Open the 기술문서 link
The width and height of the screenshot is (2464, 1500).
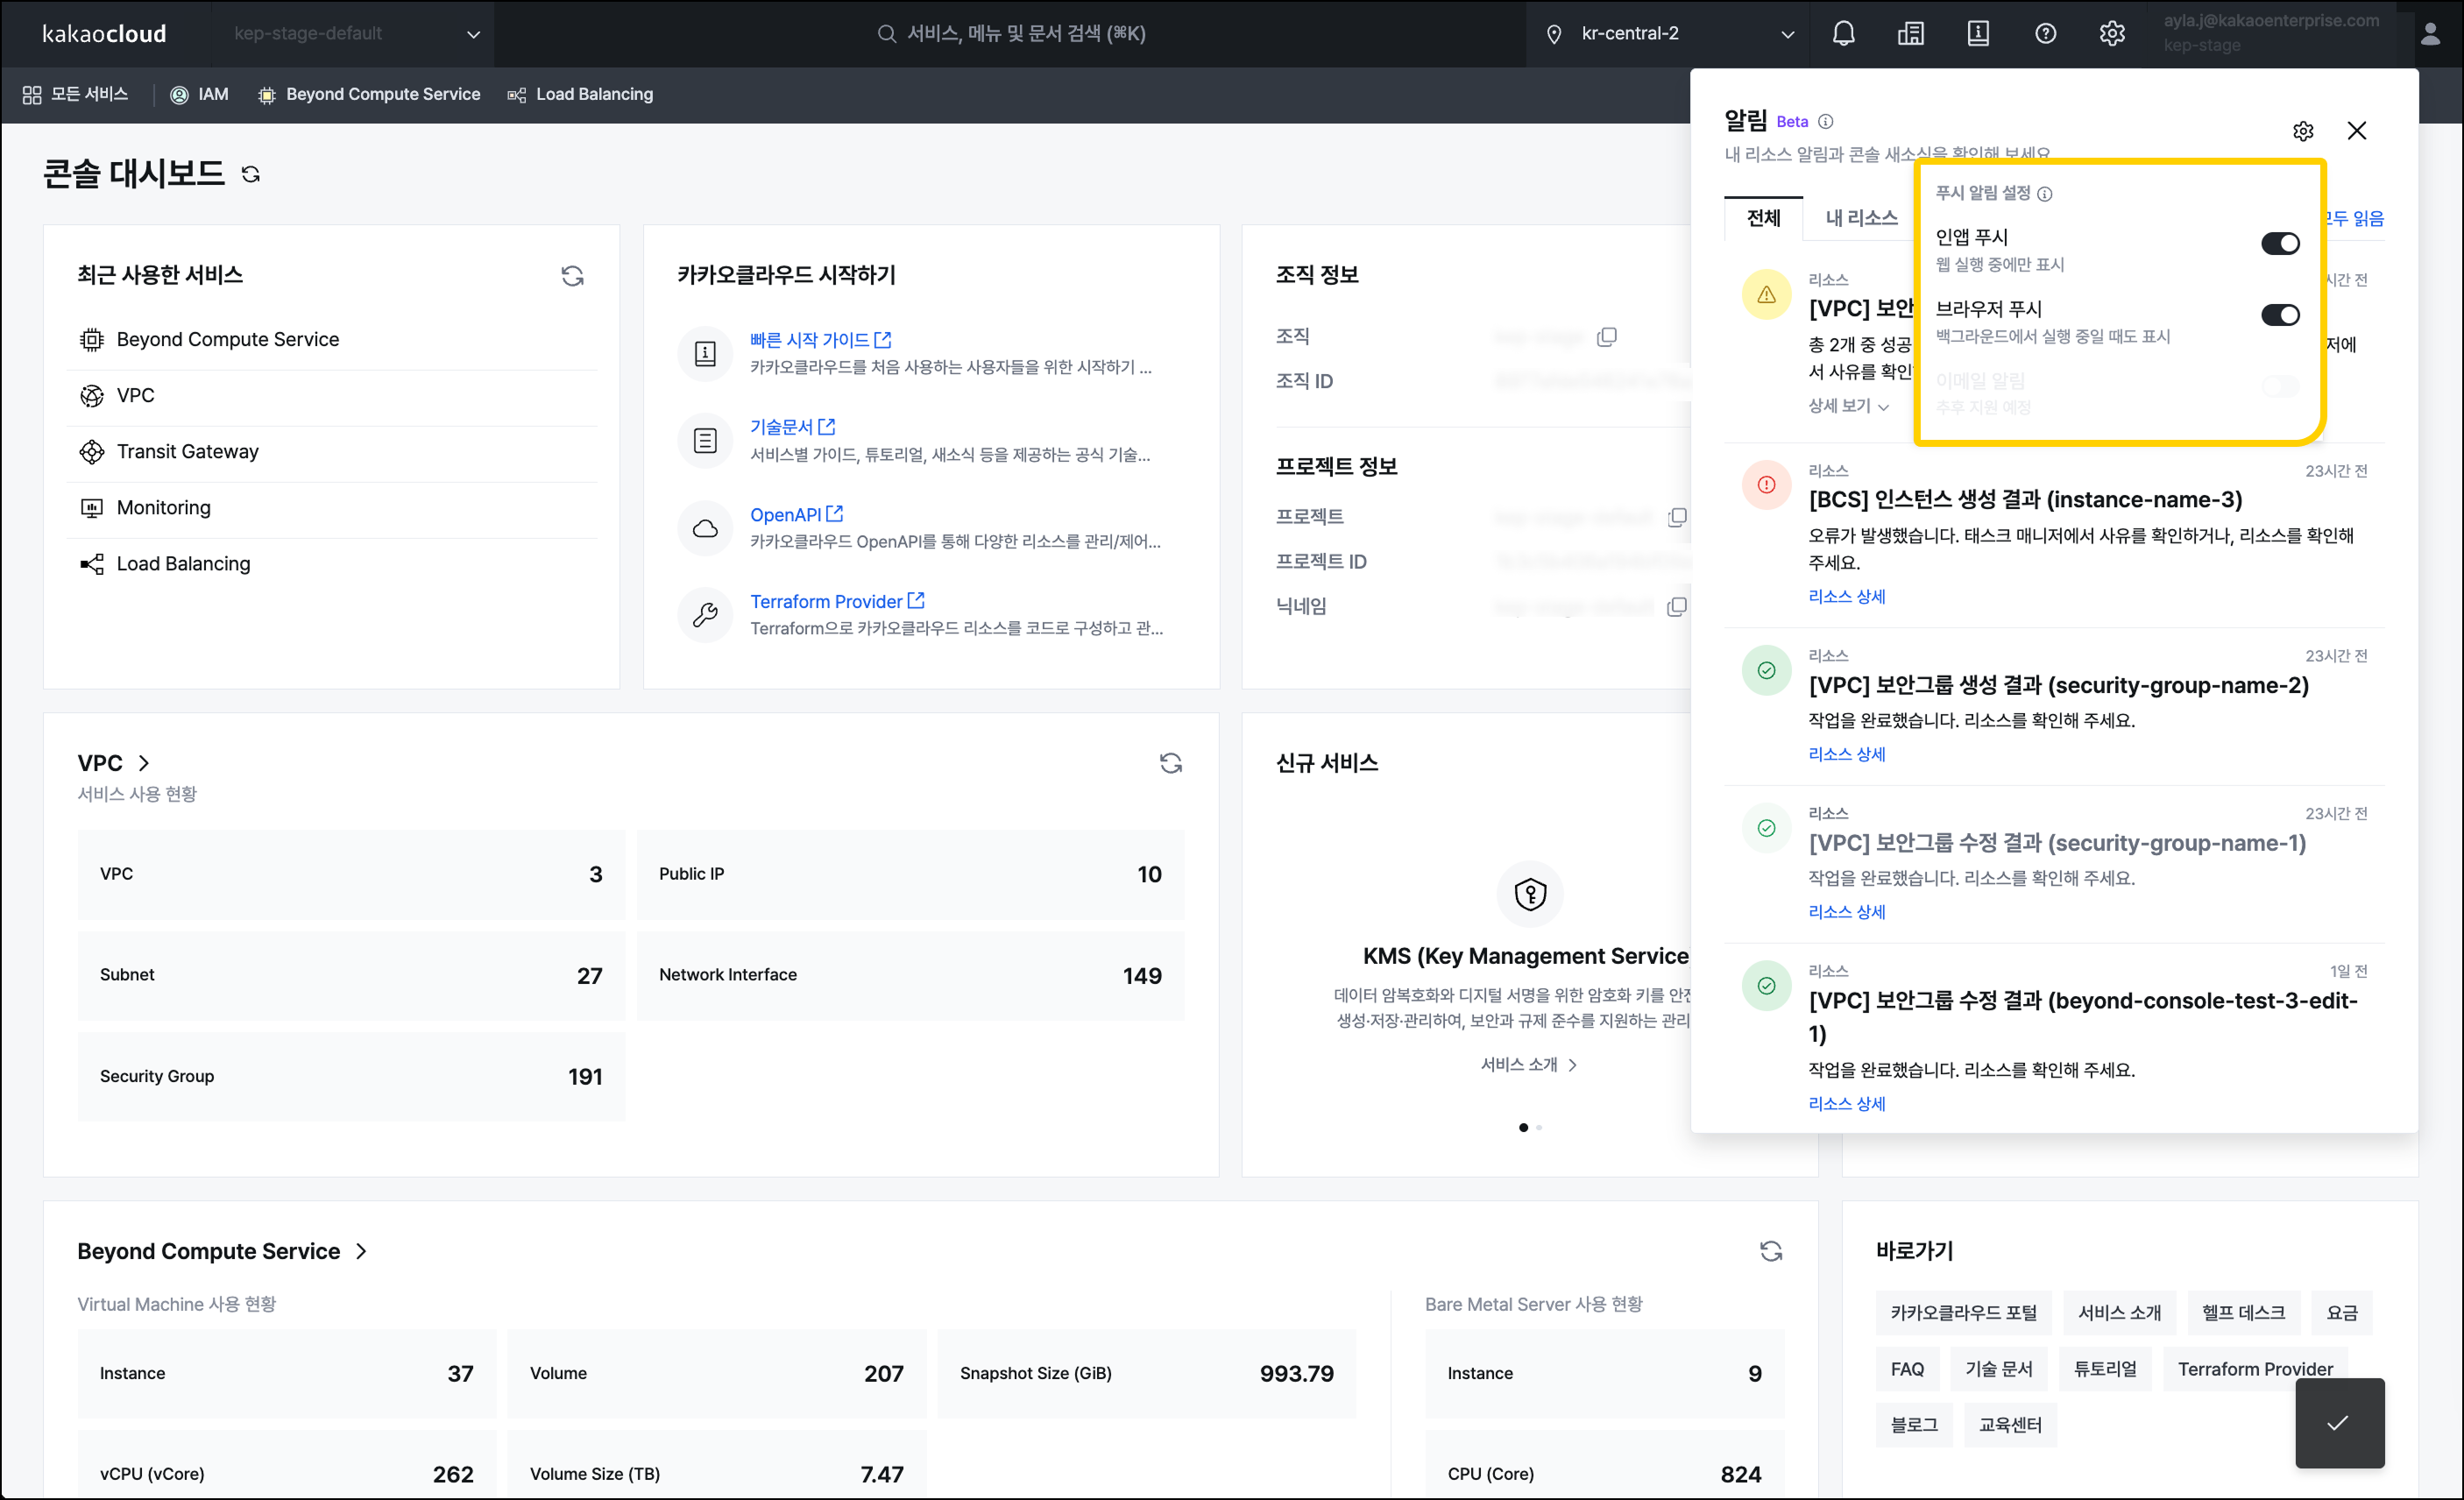[x=793, y=427]
